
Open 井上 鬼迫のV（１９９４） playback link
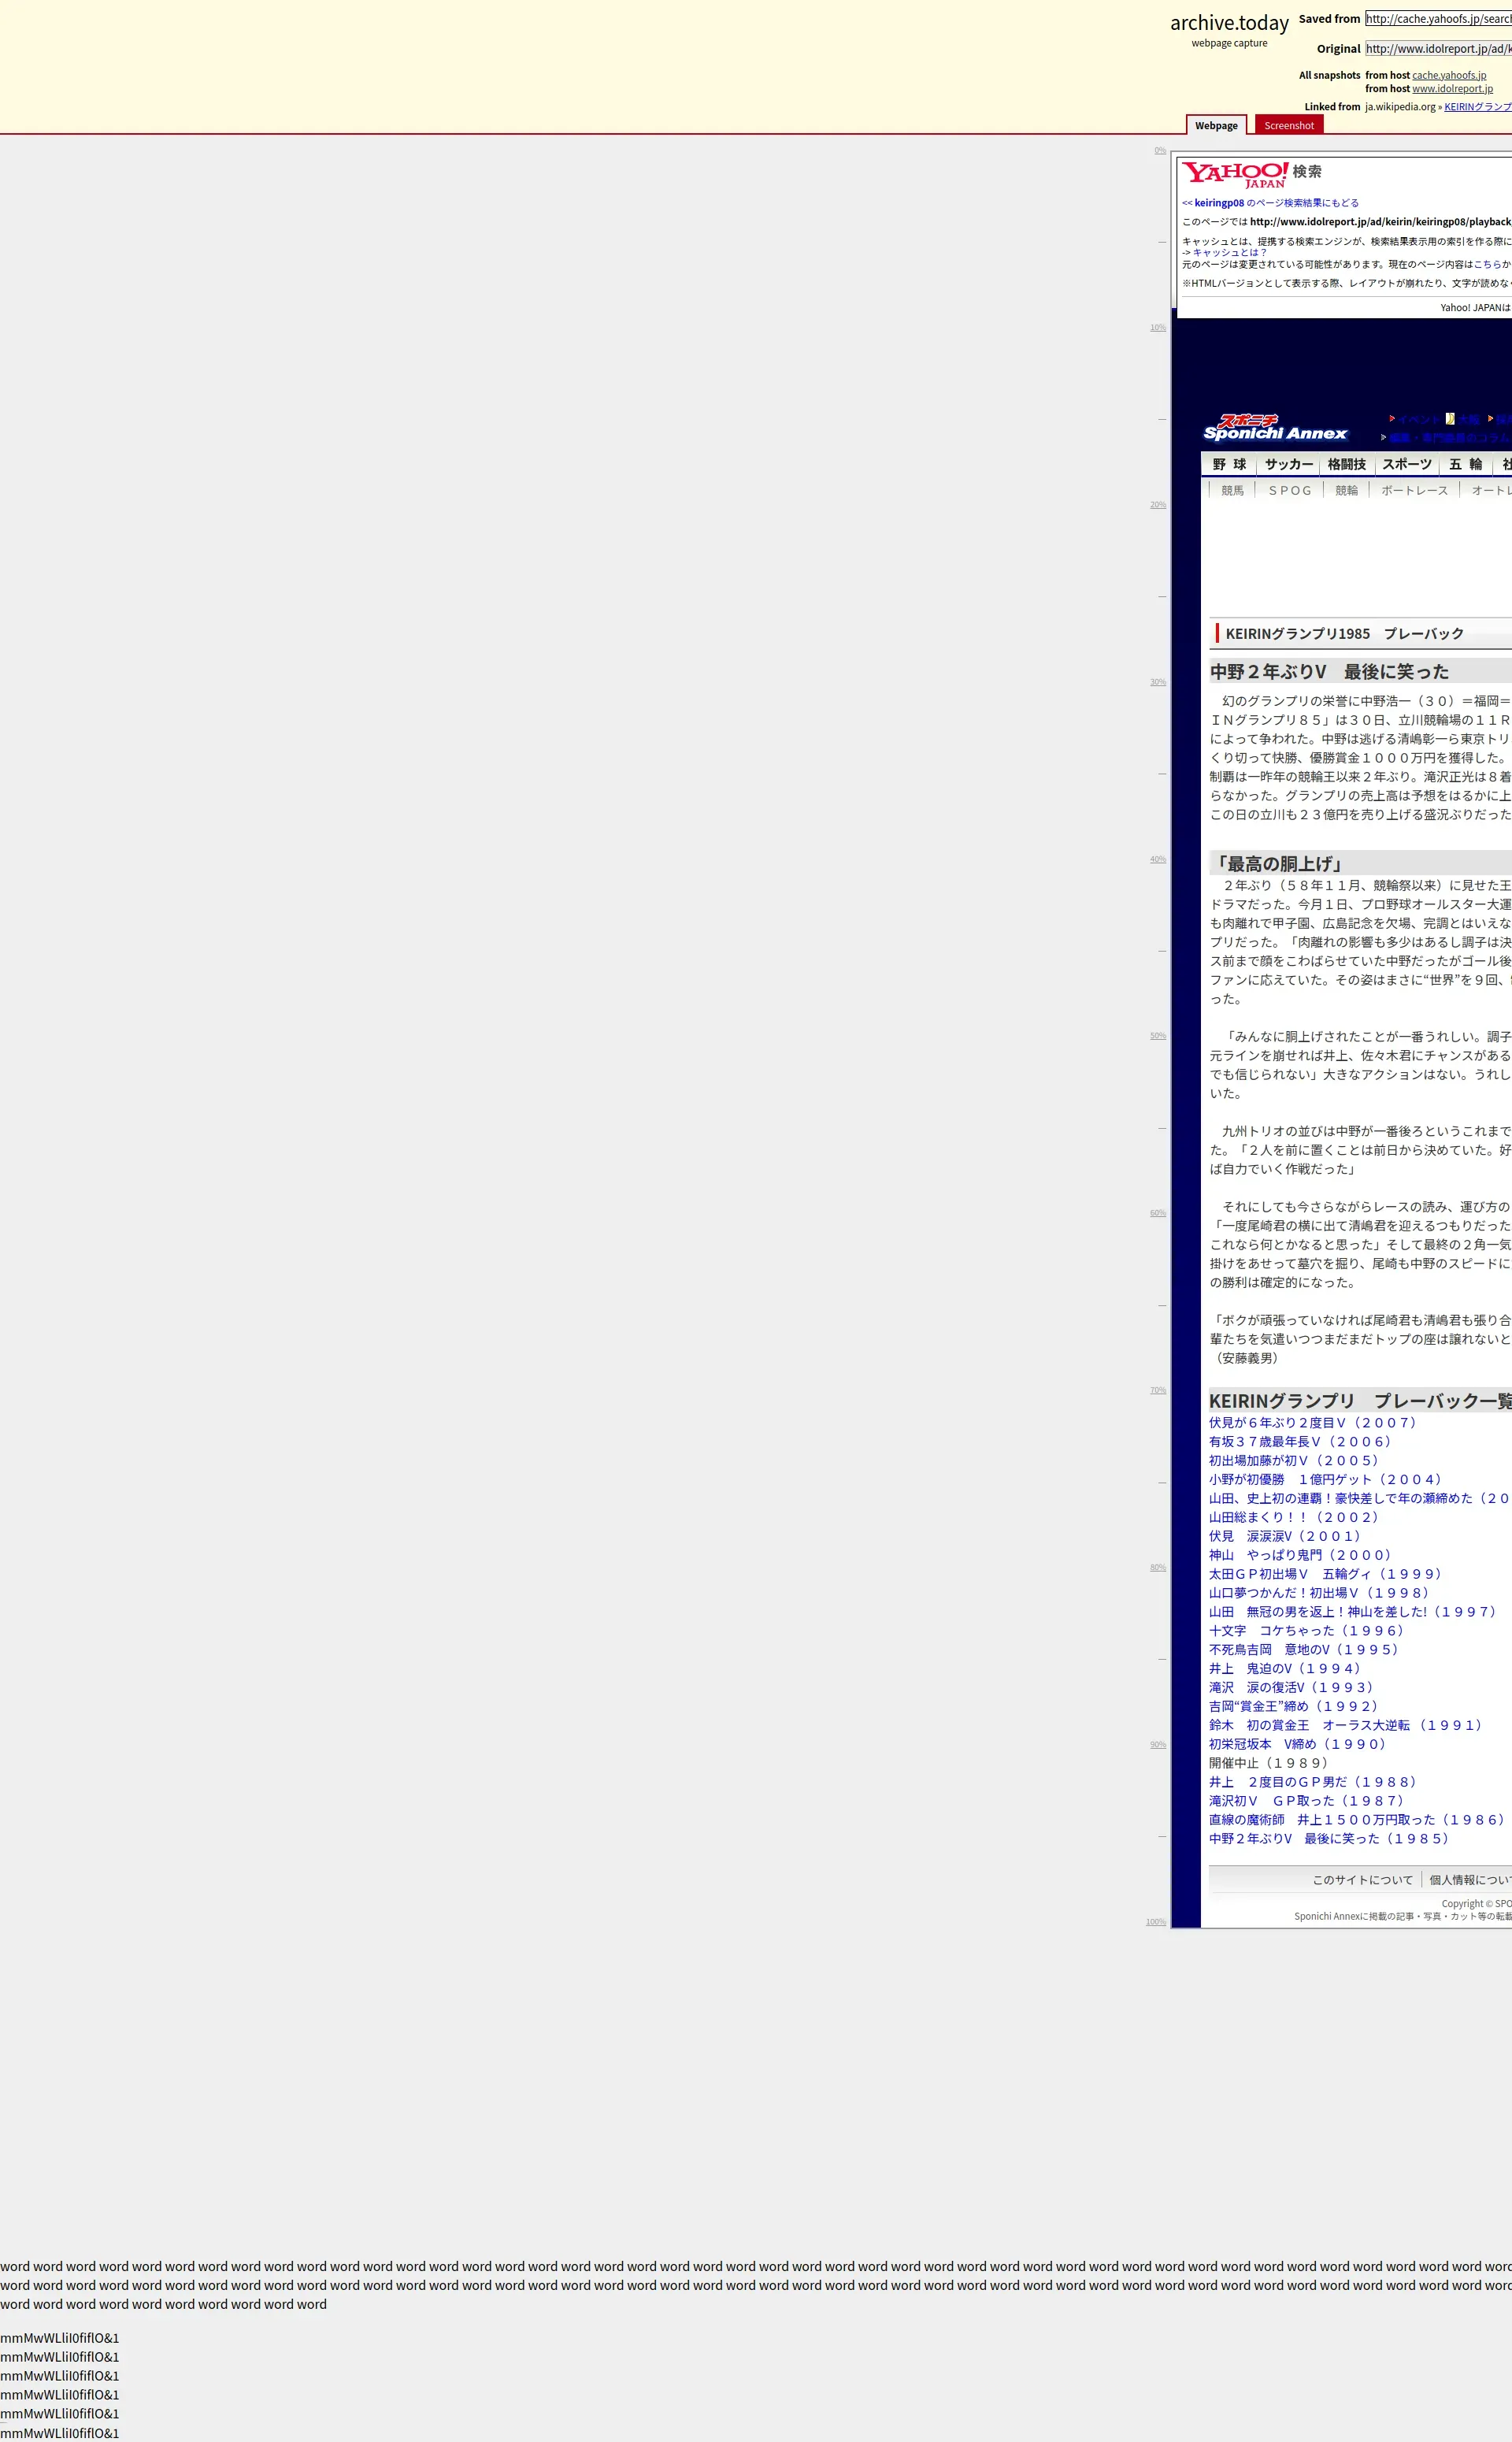pos(1287,1669)
